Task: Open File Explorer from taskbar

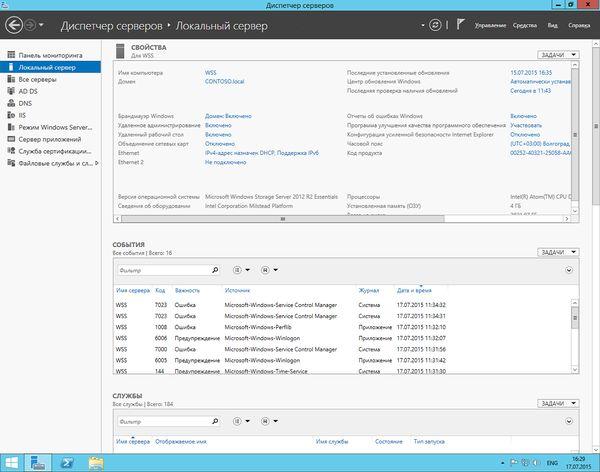Action: pyautogui.click(x=96, y=463)
